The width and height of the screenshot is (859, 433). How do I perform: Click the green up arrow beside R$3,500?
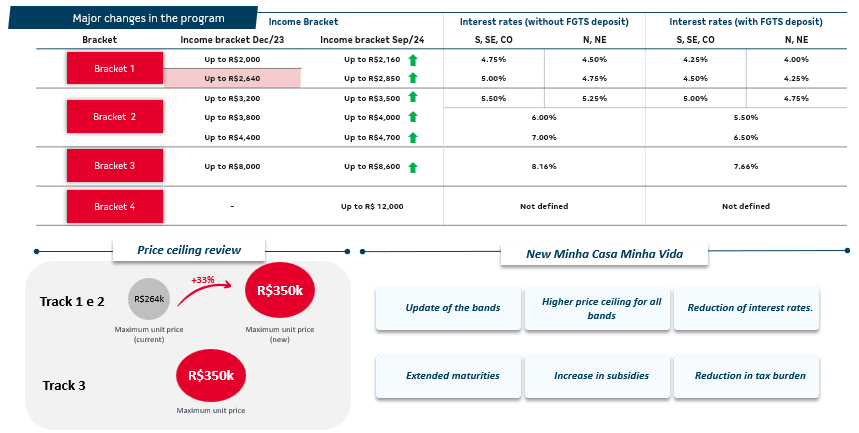click(x=413, y=97)
